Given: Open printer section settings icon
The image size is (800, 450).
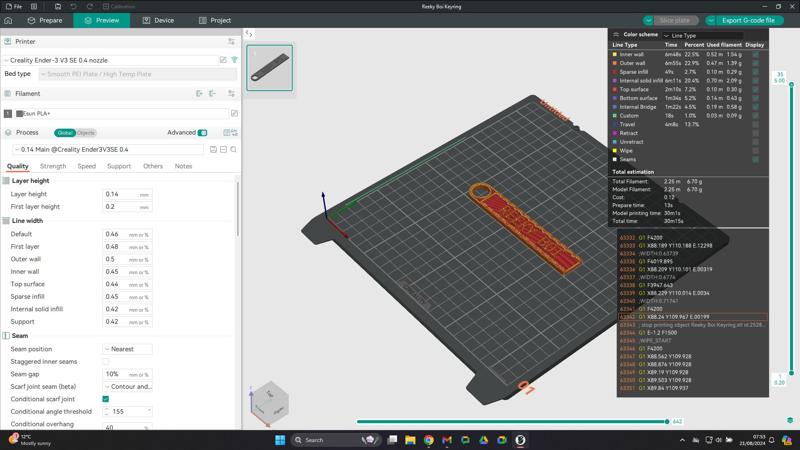Looking at the screenshot, I should tap(231, 41).
